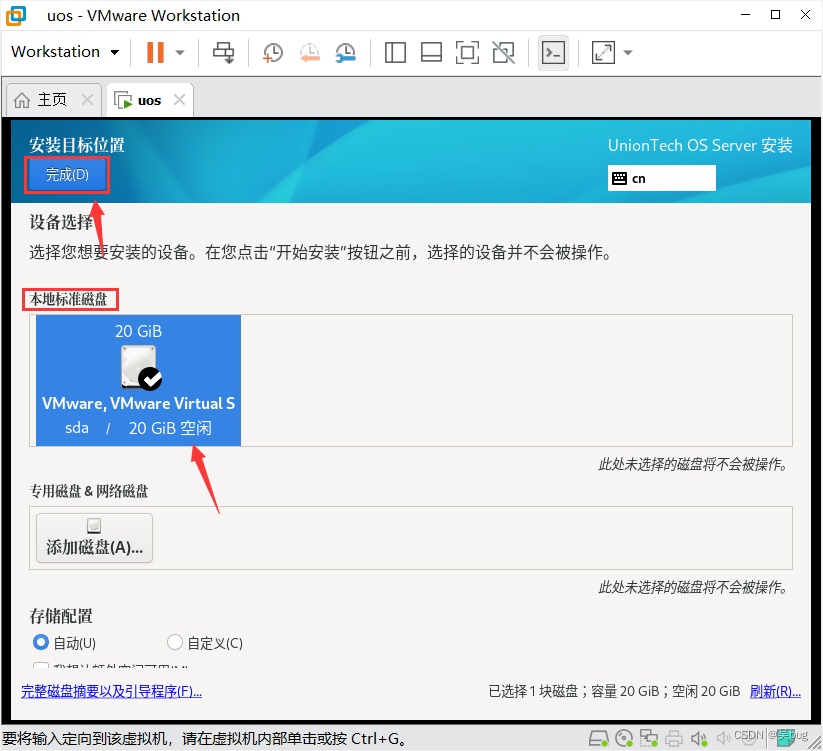
Task: Click the revert to snapshot icon
Action: pyautogui.click(x=310, y=52)
